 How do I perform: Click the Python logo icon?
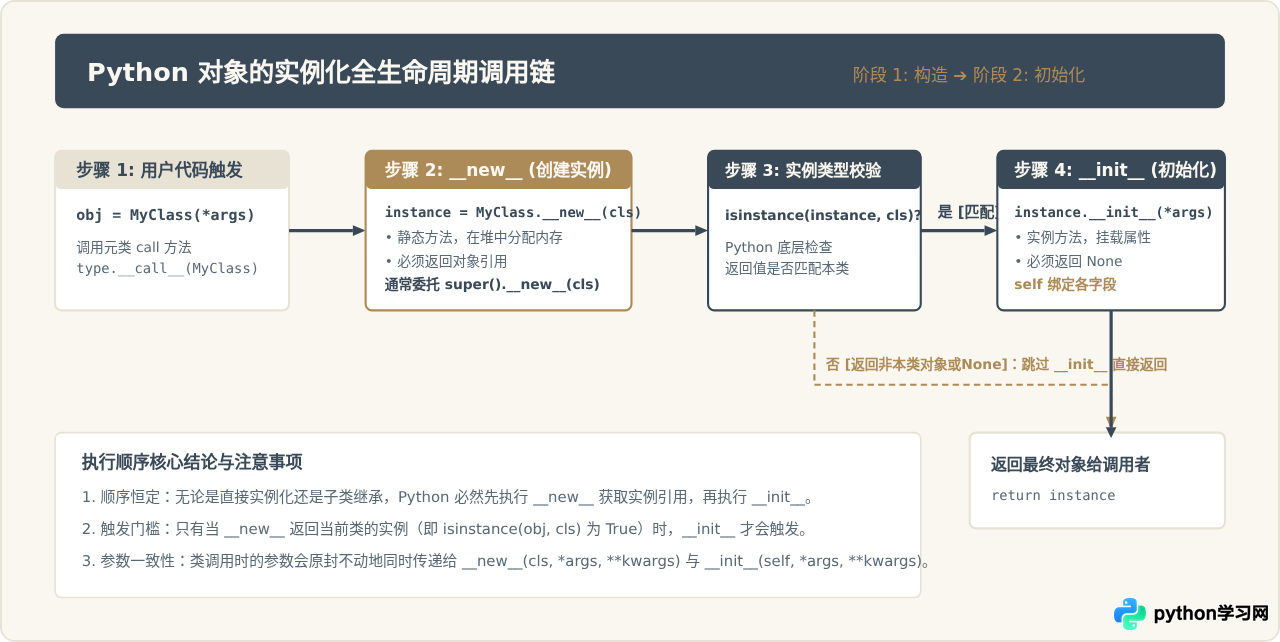pos(1131,613)
